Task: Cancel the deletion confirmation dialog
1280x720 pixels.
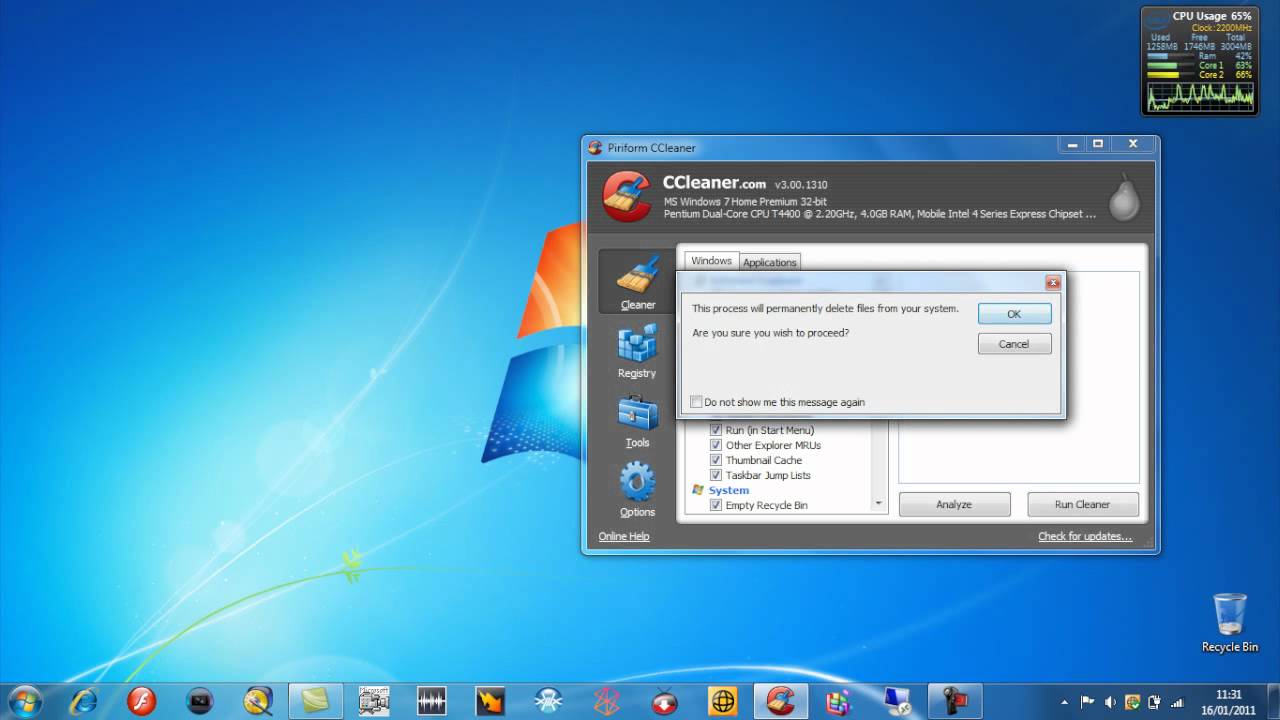Action: [1014, 344]
